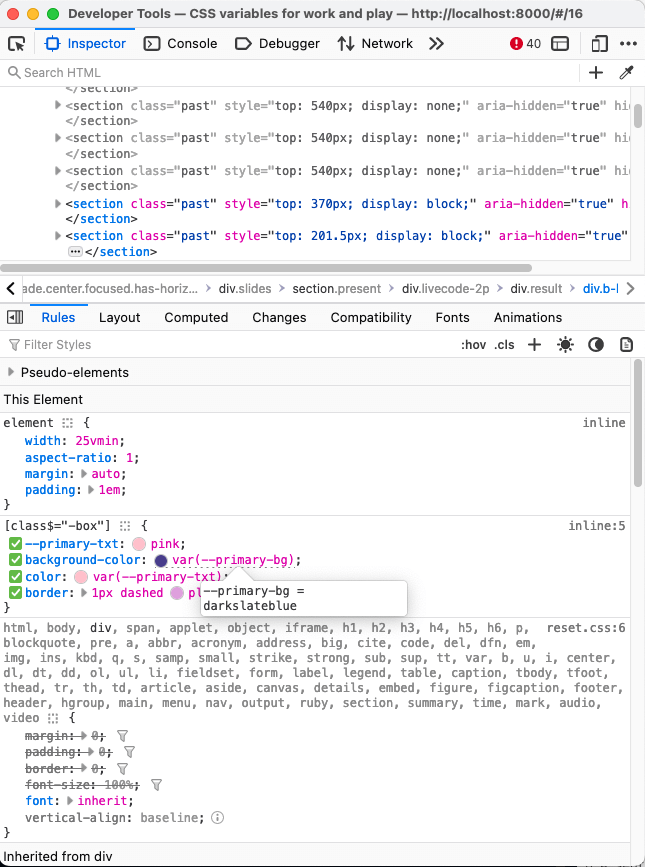This screenshot has width=645, height=867.
Task: Select the Computed panel tab
Action: pyautogui.click(x=196, y=317)
